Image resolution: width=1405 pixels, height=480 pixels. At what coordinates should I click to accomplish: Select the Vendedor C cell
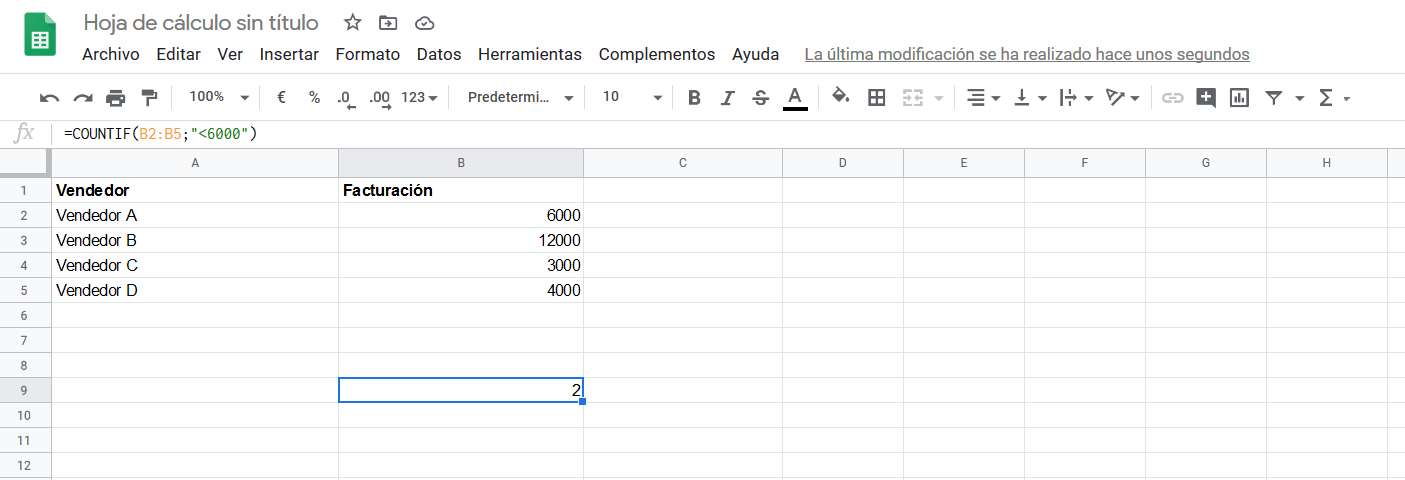coord(195,265)
